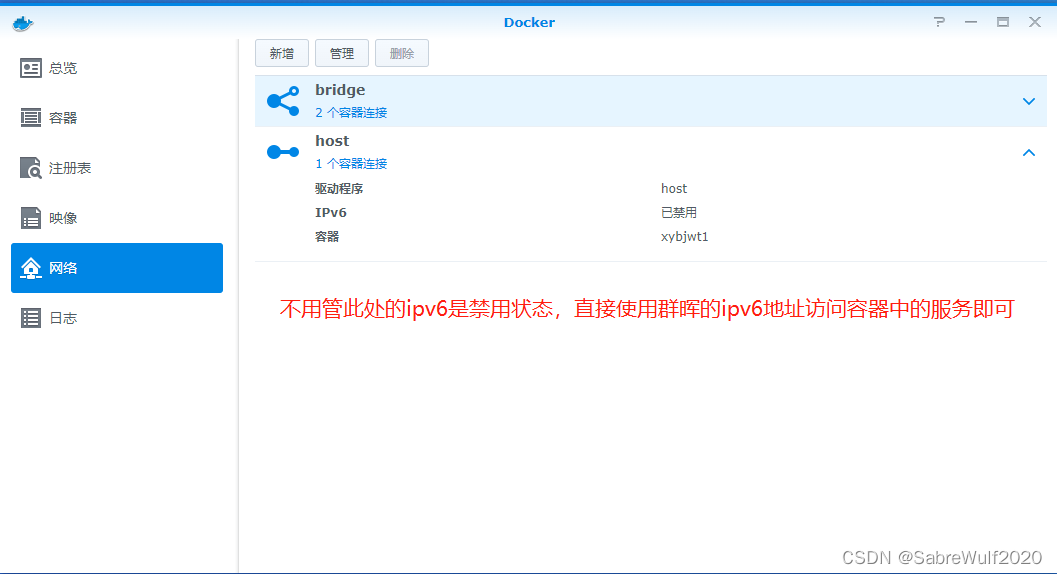The height and width of the screenshot is (574, 1057).
Task: Switch to 总览 section
Action: point(117,68)
